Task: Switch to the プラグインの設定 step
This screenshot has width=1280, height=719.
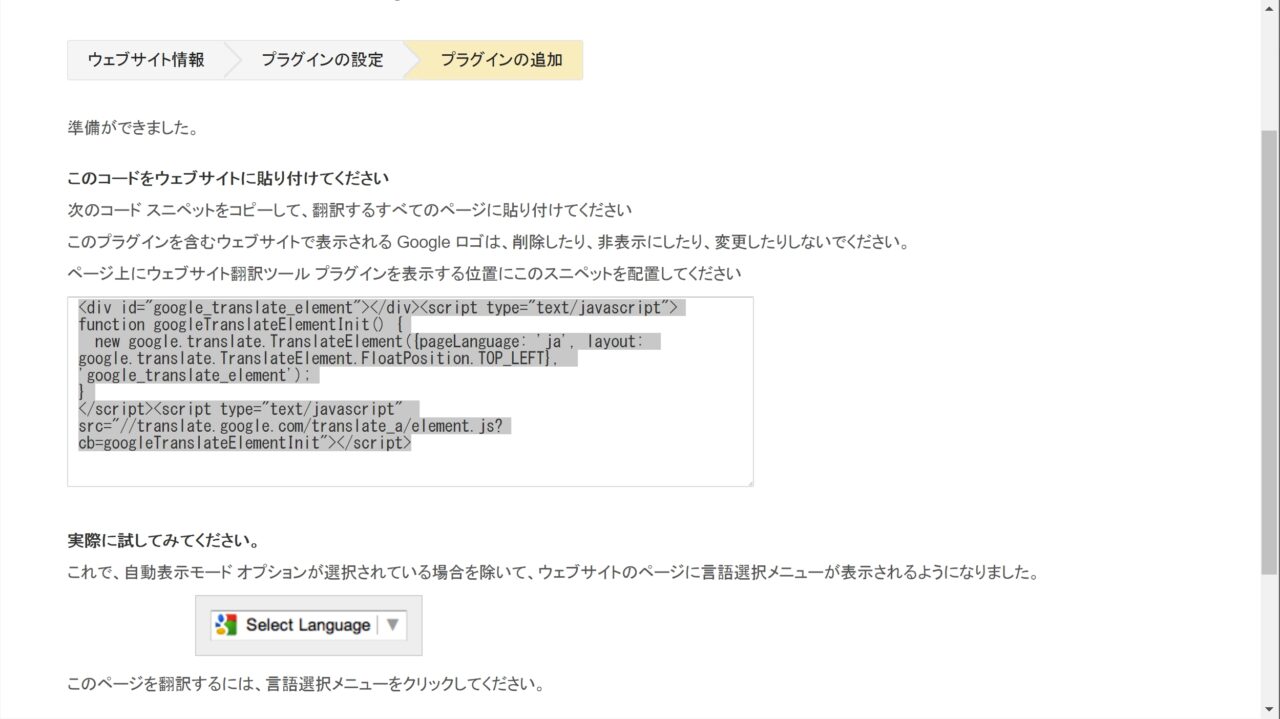Action: 322,60
